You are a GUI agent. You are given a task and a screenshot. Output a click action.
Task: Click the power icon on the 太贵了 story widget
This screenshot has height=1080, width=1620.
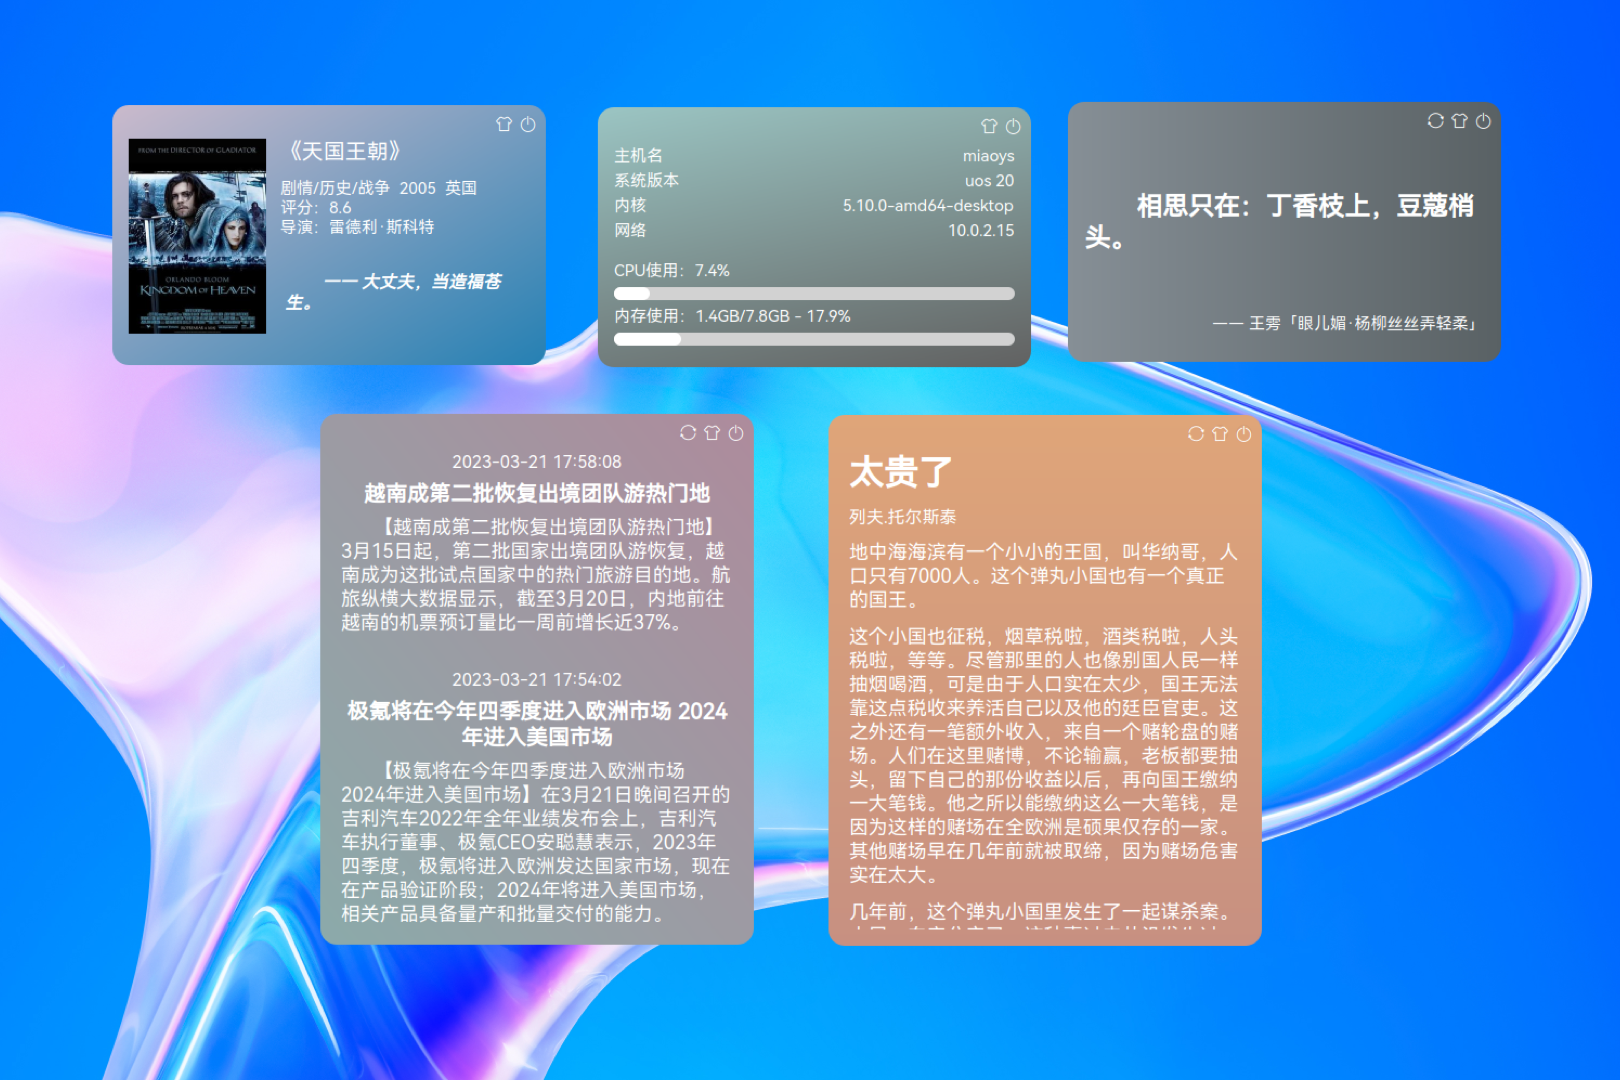1244,434
